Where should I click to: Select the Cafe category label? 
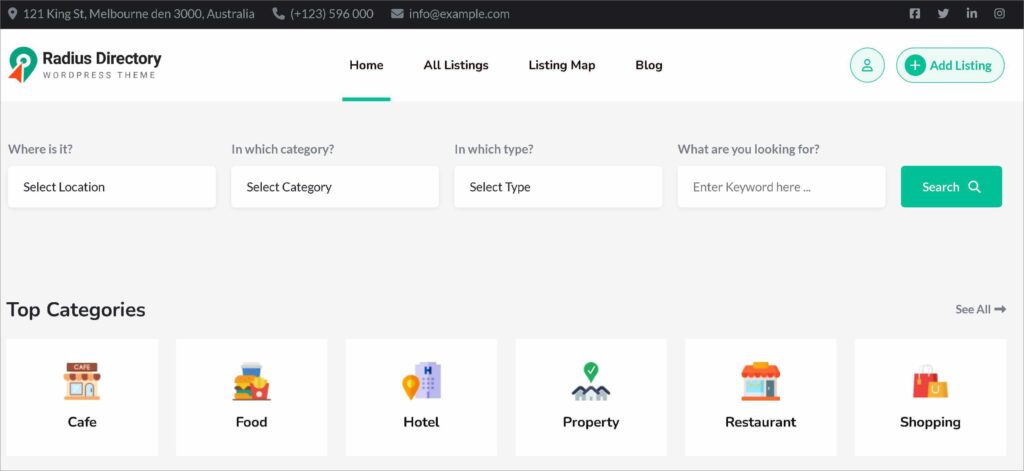pos(82,422)
